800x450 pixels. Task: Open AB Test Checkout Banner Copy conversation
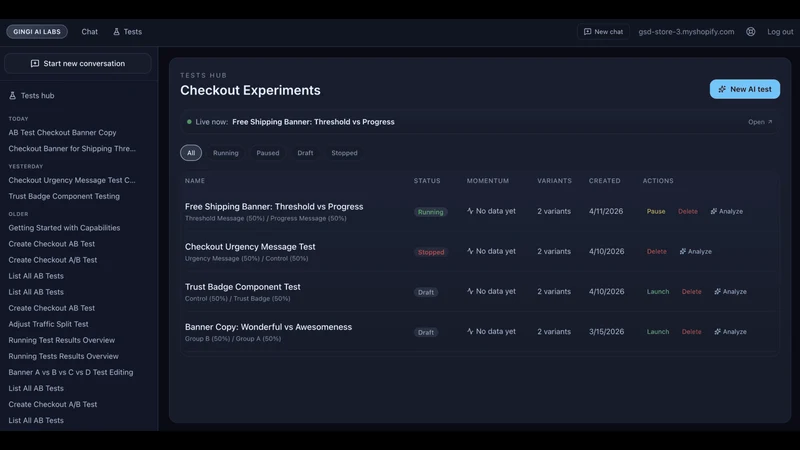tap(62, 132)
